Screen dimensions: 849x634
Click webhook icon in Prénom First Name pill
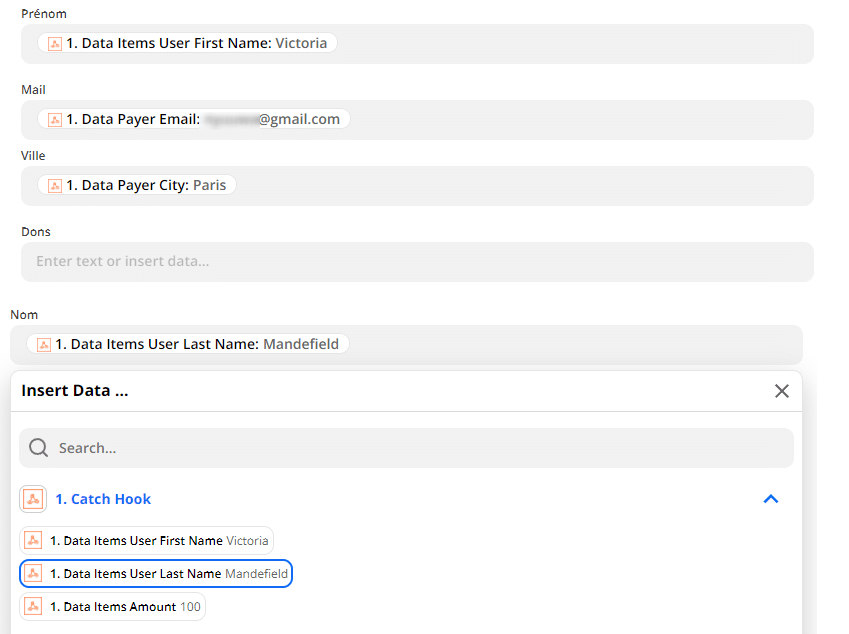pos(55,43)
